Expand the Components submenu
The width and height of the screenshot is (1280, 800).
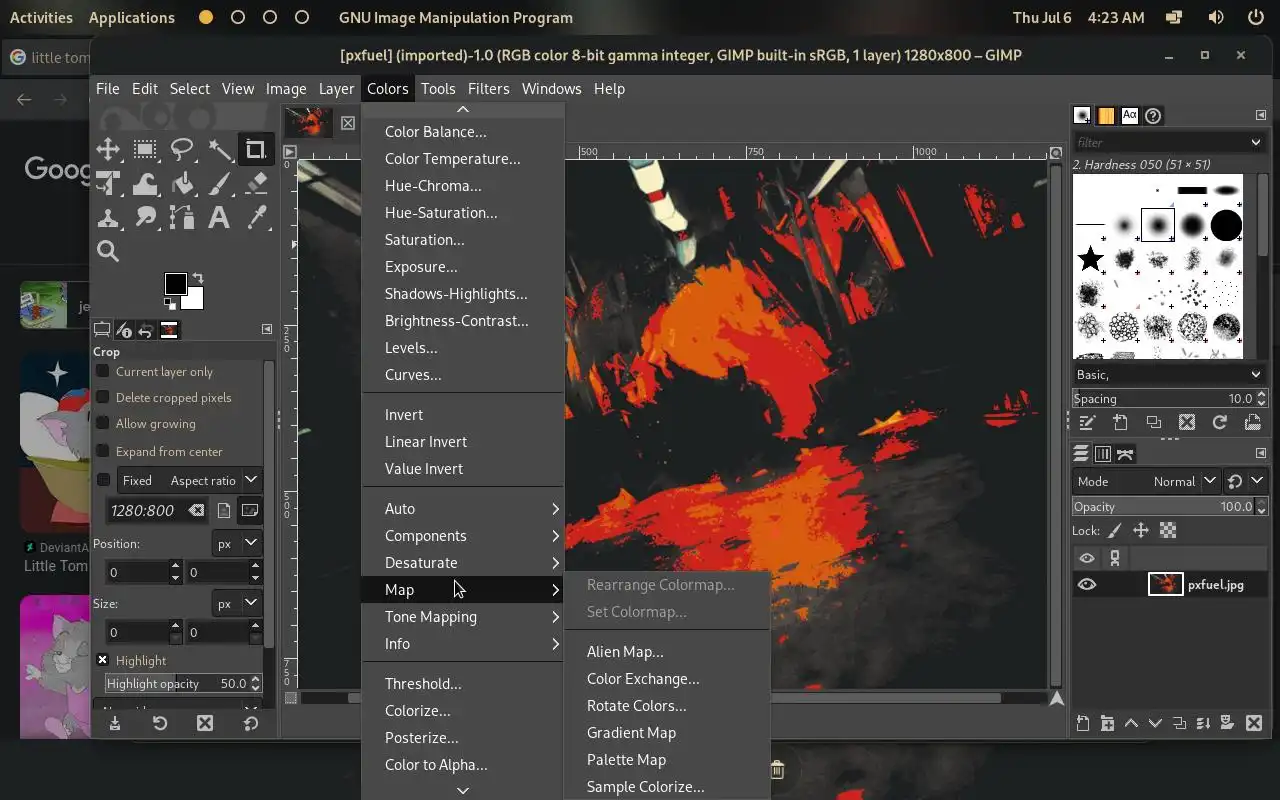[464, 536]
